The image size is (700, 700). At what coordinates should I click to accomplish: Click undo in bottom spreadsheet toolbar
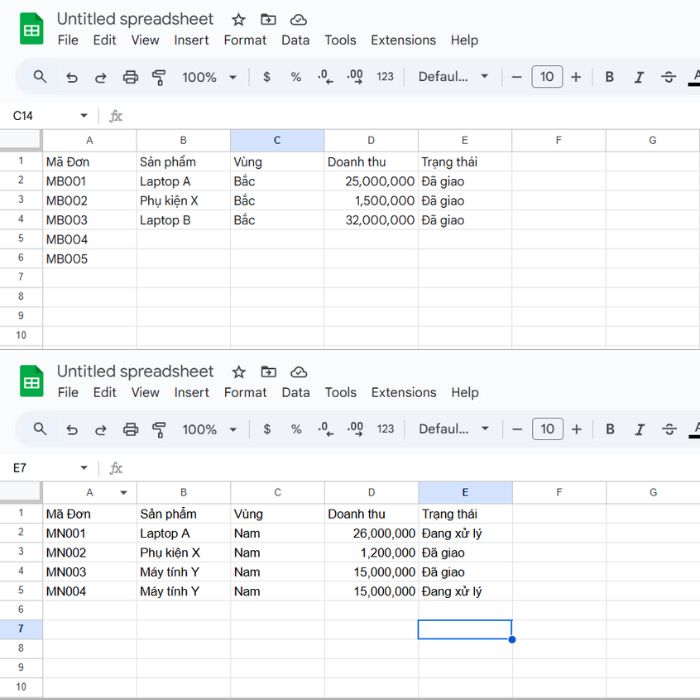71,430
